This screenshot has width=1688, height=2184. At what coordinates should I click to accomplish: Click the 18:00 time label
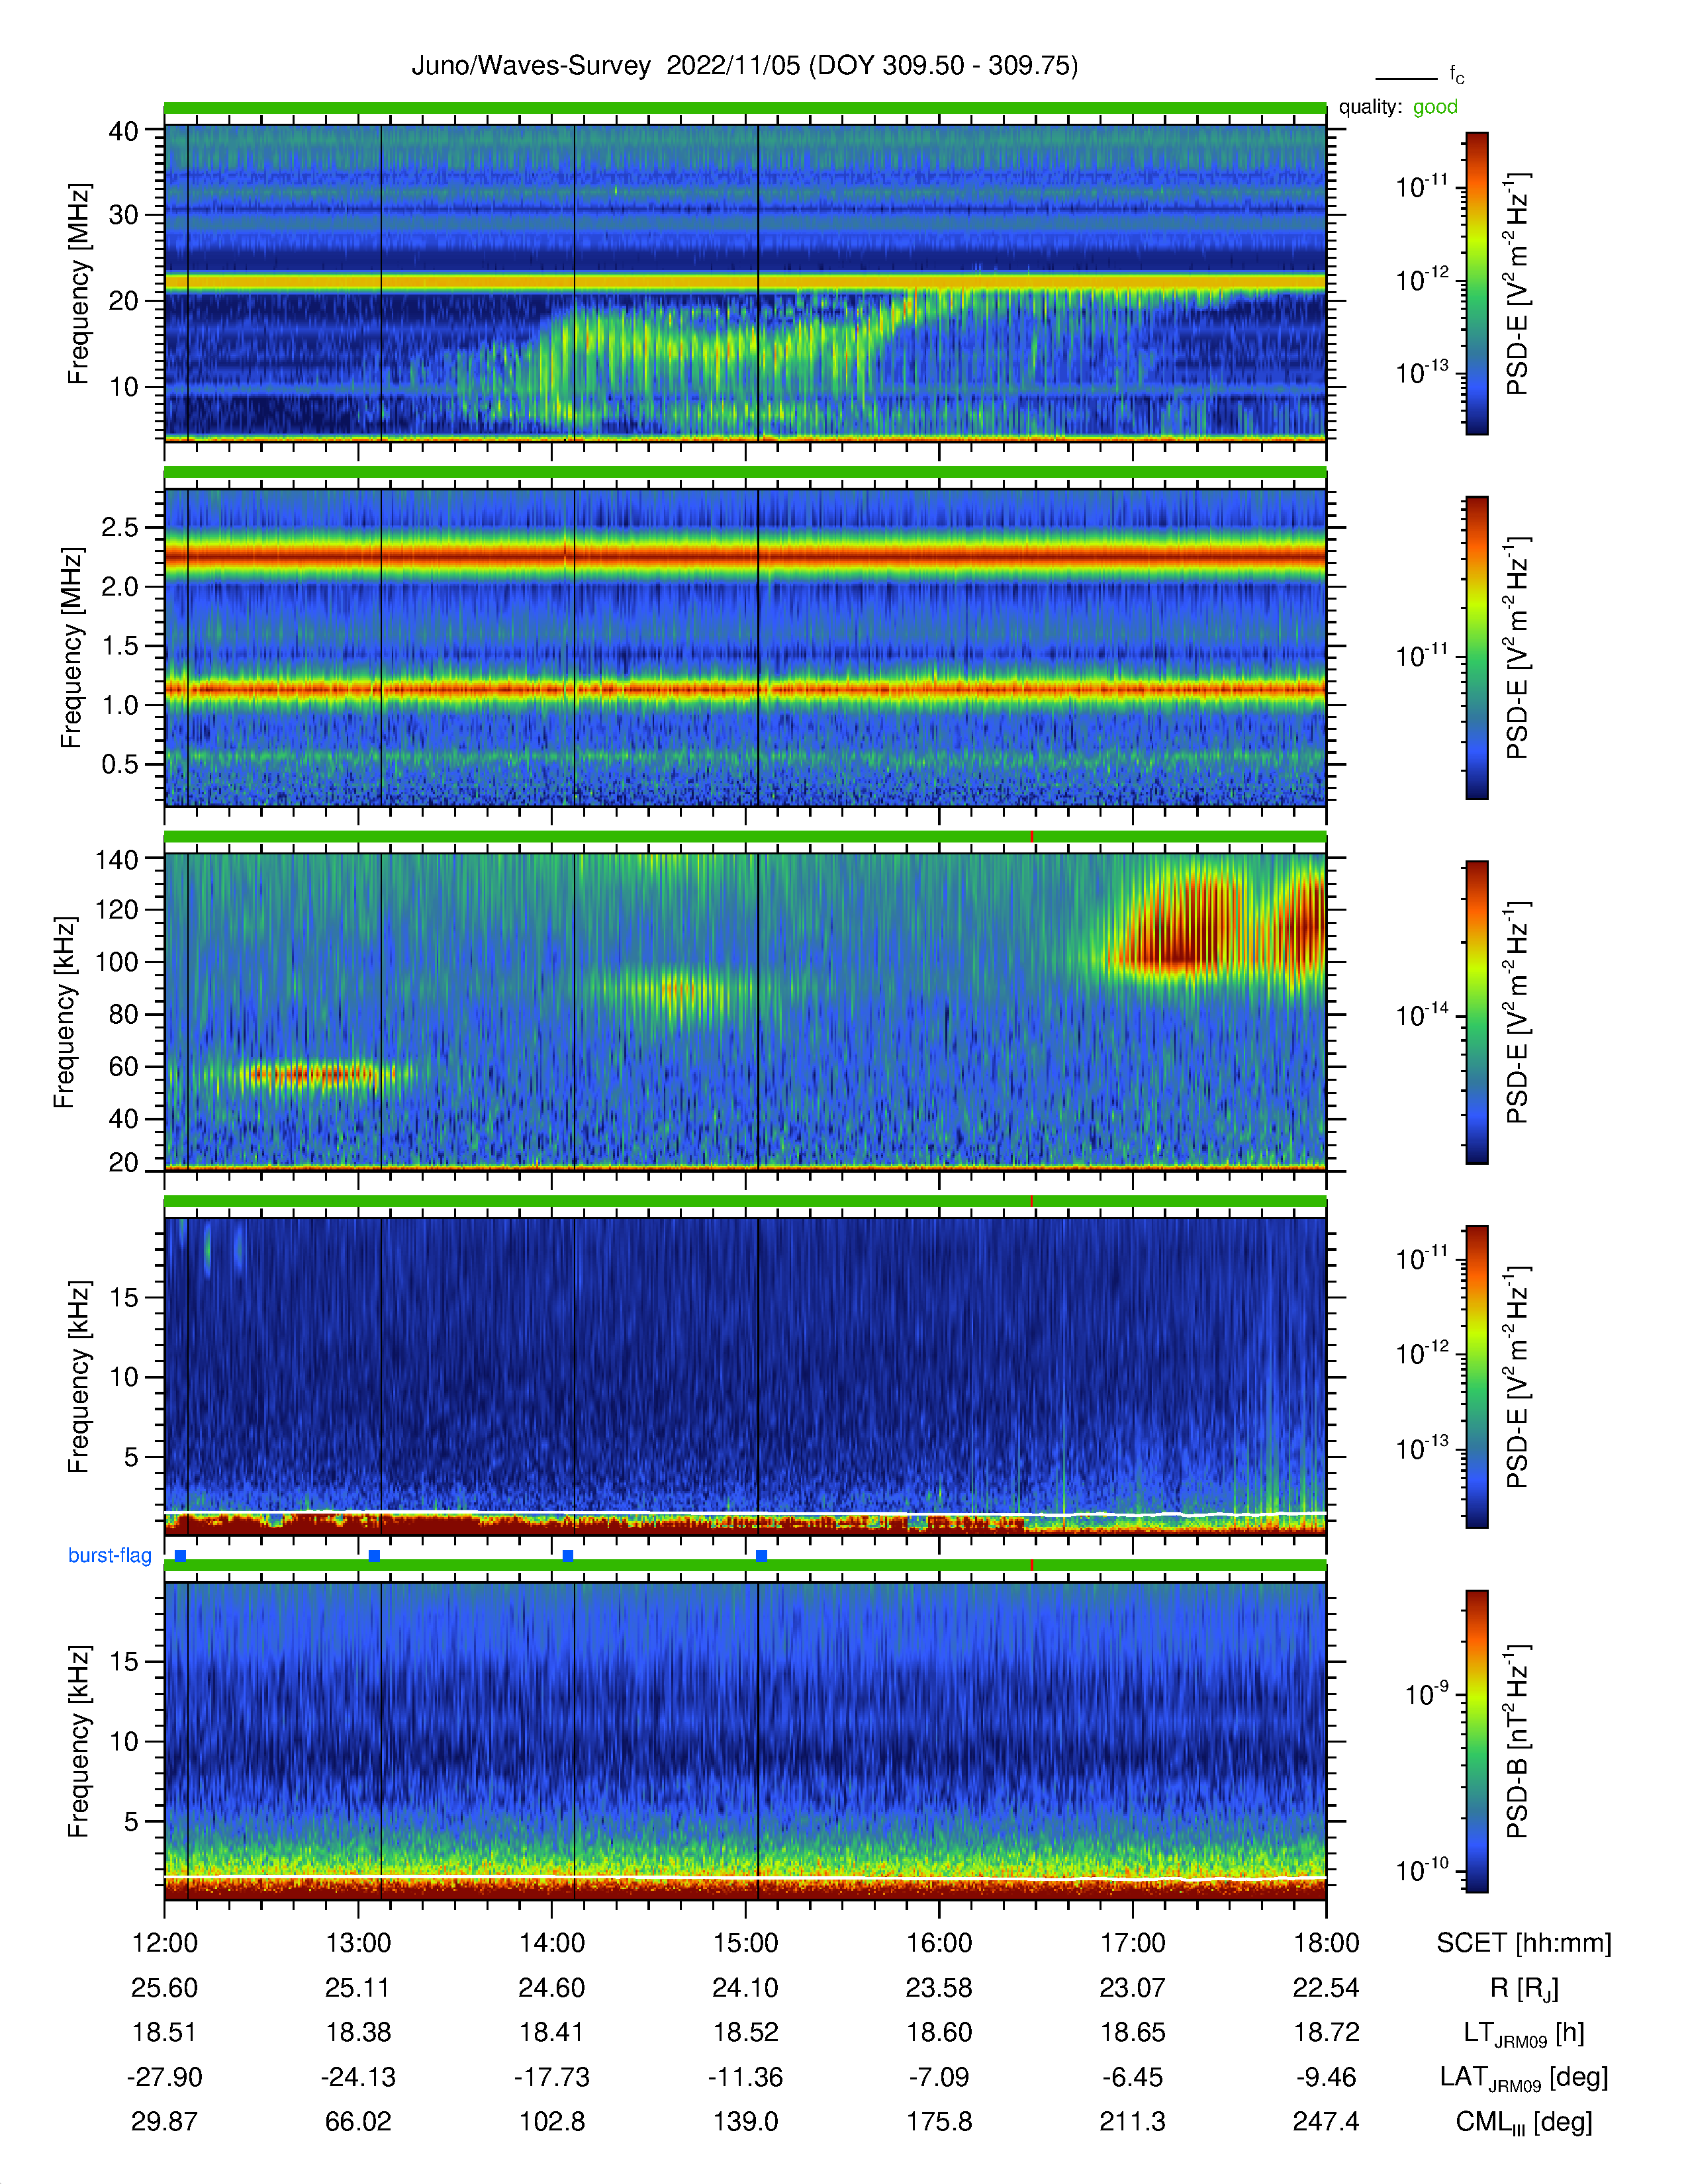point(1326,1942)
